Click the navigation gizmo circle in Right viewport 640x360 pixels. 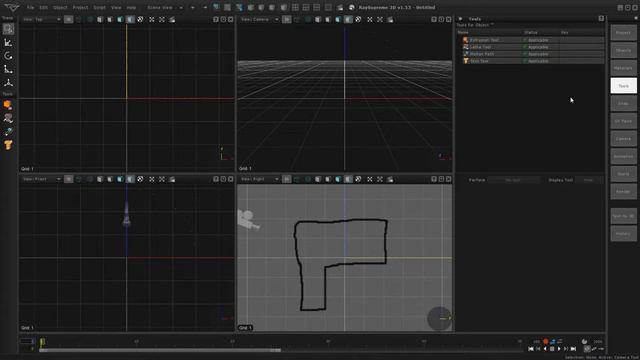[439, 318]
